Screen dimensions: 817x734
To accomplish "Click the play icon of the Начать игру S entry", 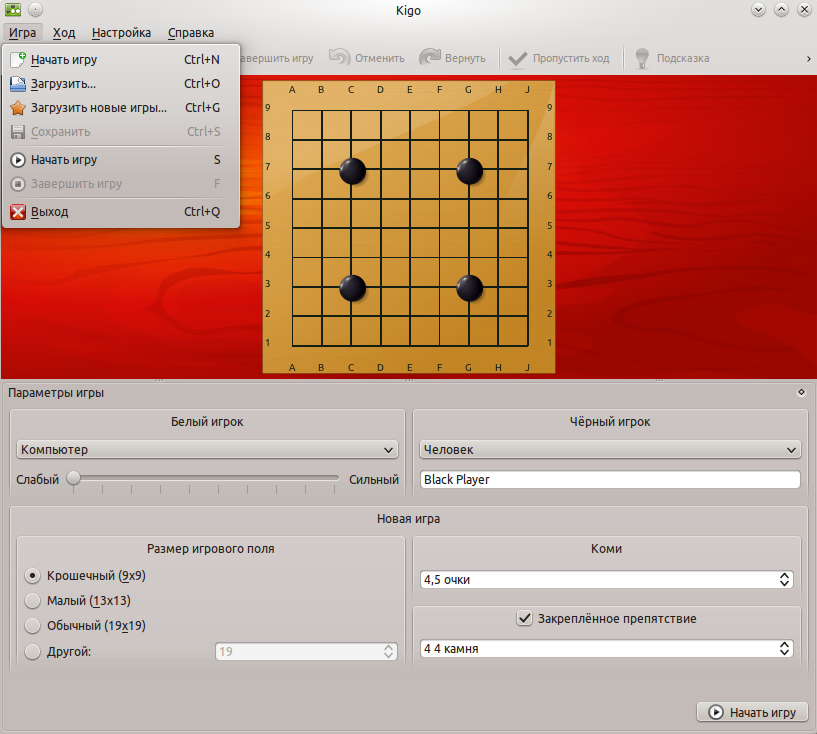I will 18,160.
